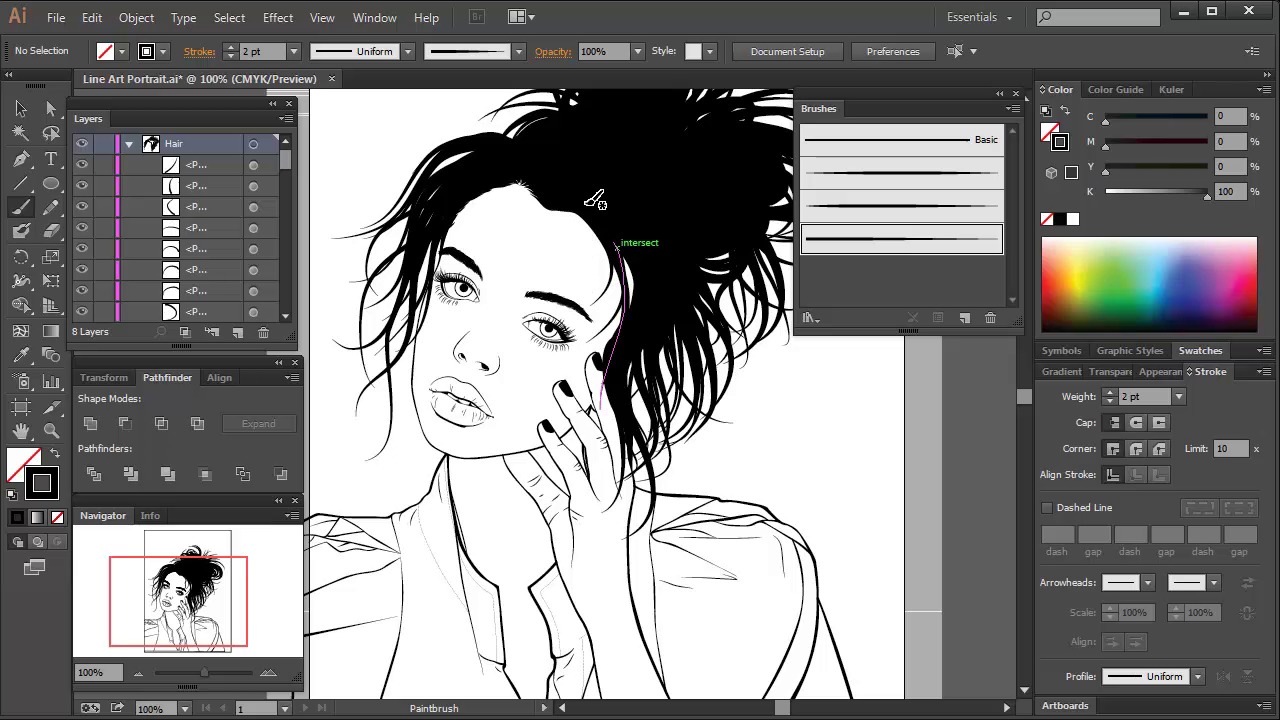Open the Profile dropdown in the Stroke panel
The width and height of the screenshot is (1280, 720).
(1197, 677)
